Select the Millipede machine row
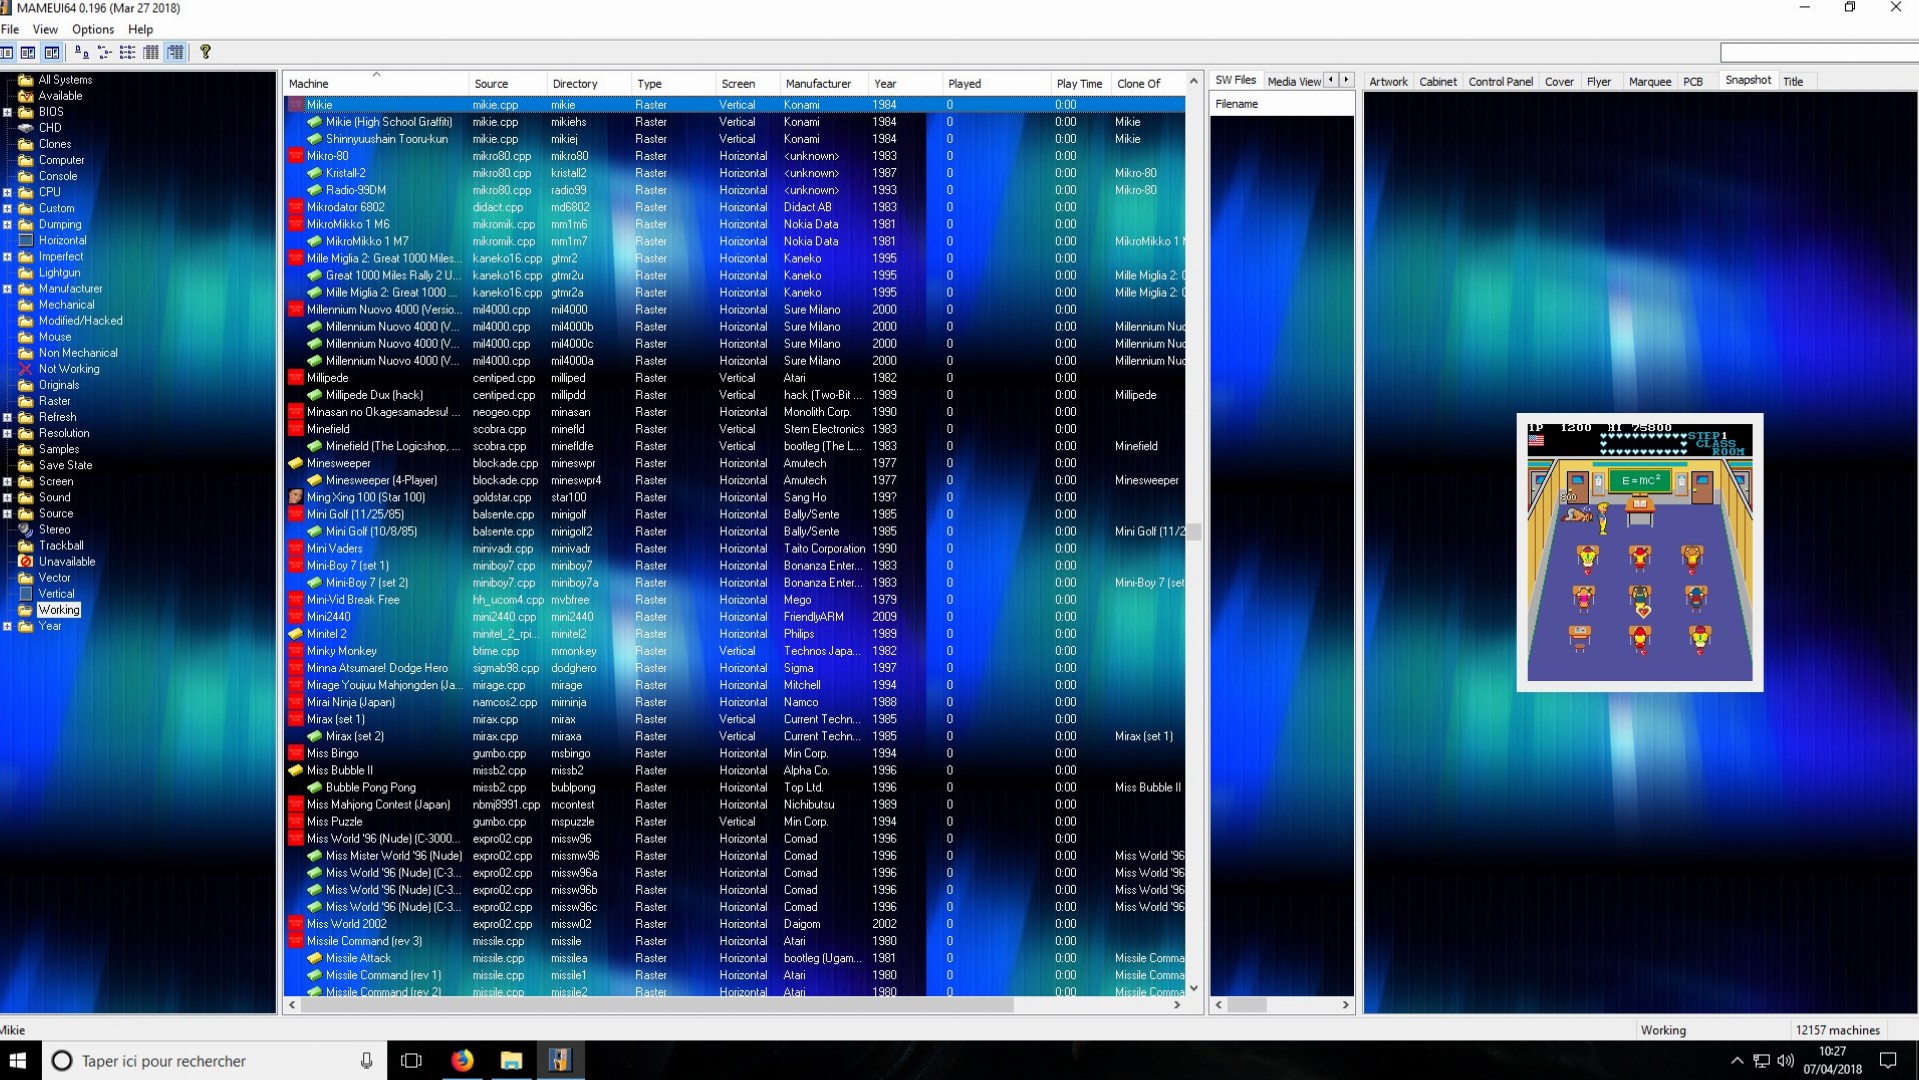The image size is (1919, 1080). click(735, 378)
